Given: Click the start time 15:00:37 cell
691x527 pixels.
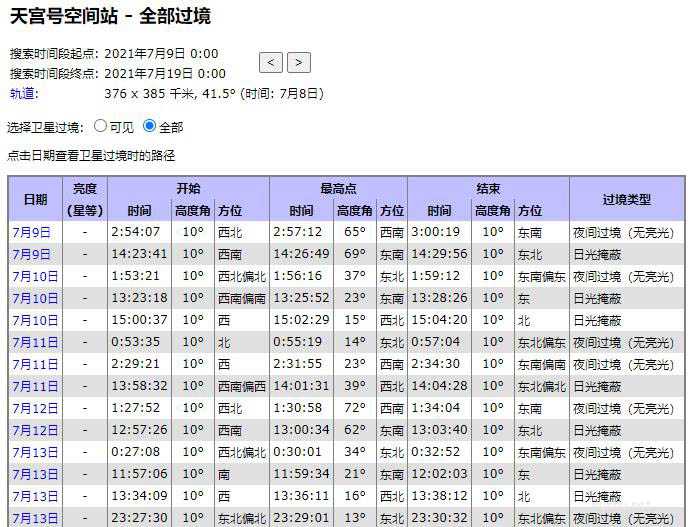Looking at the screenshot, I should 139,320.
